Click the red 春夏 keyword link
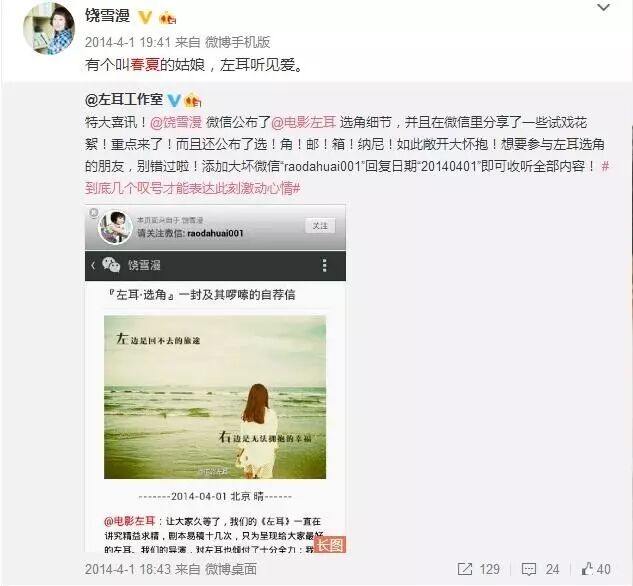Image resolution: width=633 pixels, height=586 pixels. point(145,65)
